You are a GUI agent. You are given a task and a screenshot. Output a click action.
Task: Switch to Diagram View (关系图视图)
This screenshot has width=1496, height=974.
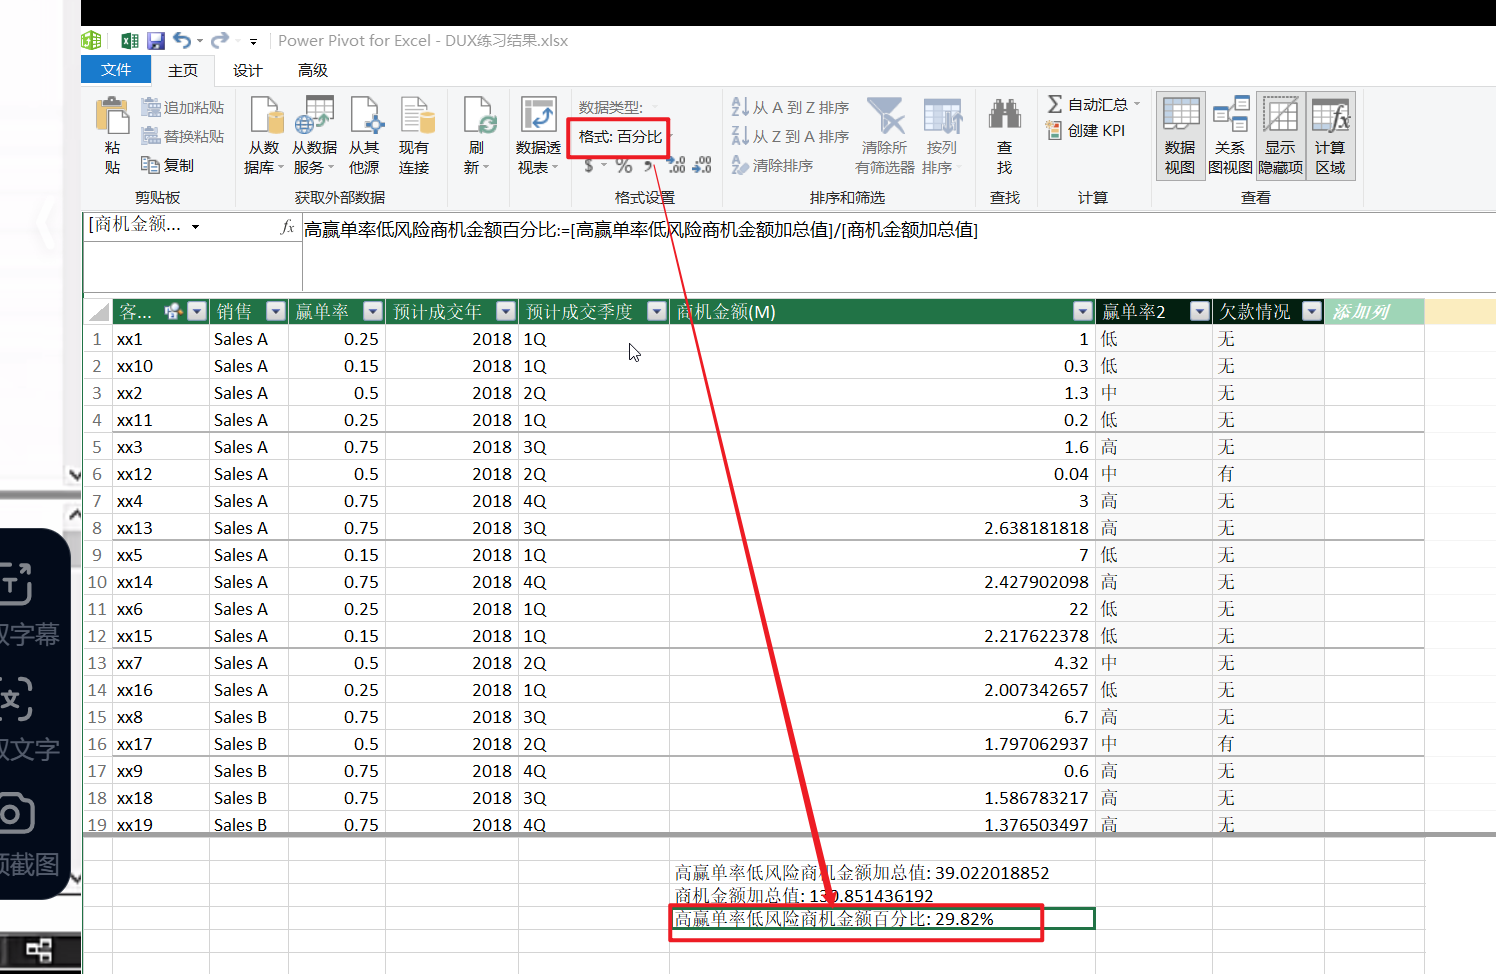tap(1230, 136)
